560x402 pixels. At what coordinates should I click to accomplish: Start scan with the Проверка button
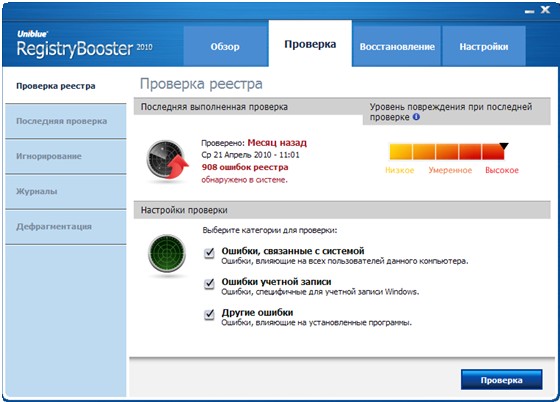pos(501,380)
